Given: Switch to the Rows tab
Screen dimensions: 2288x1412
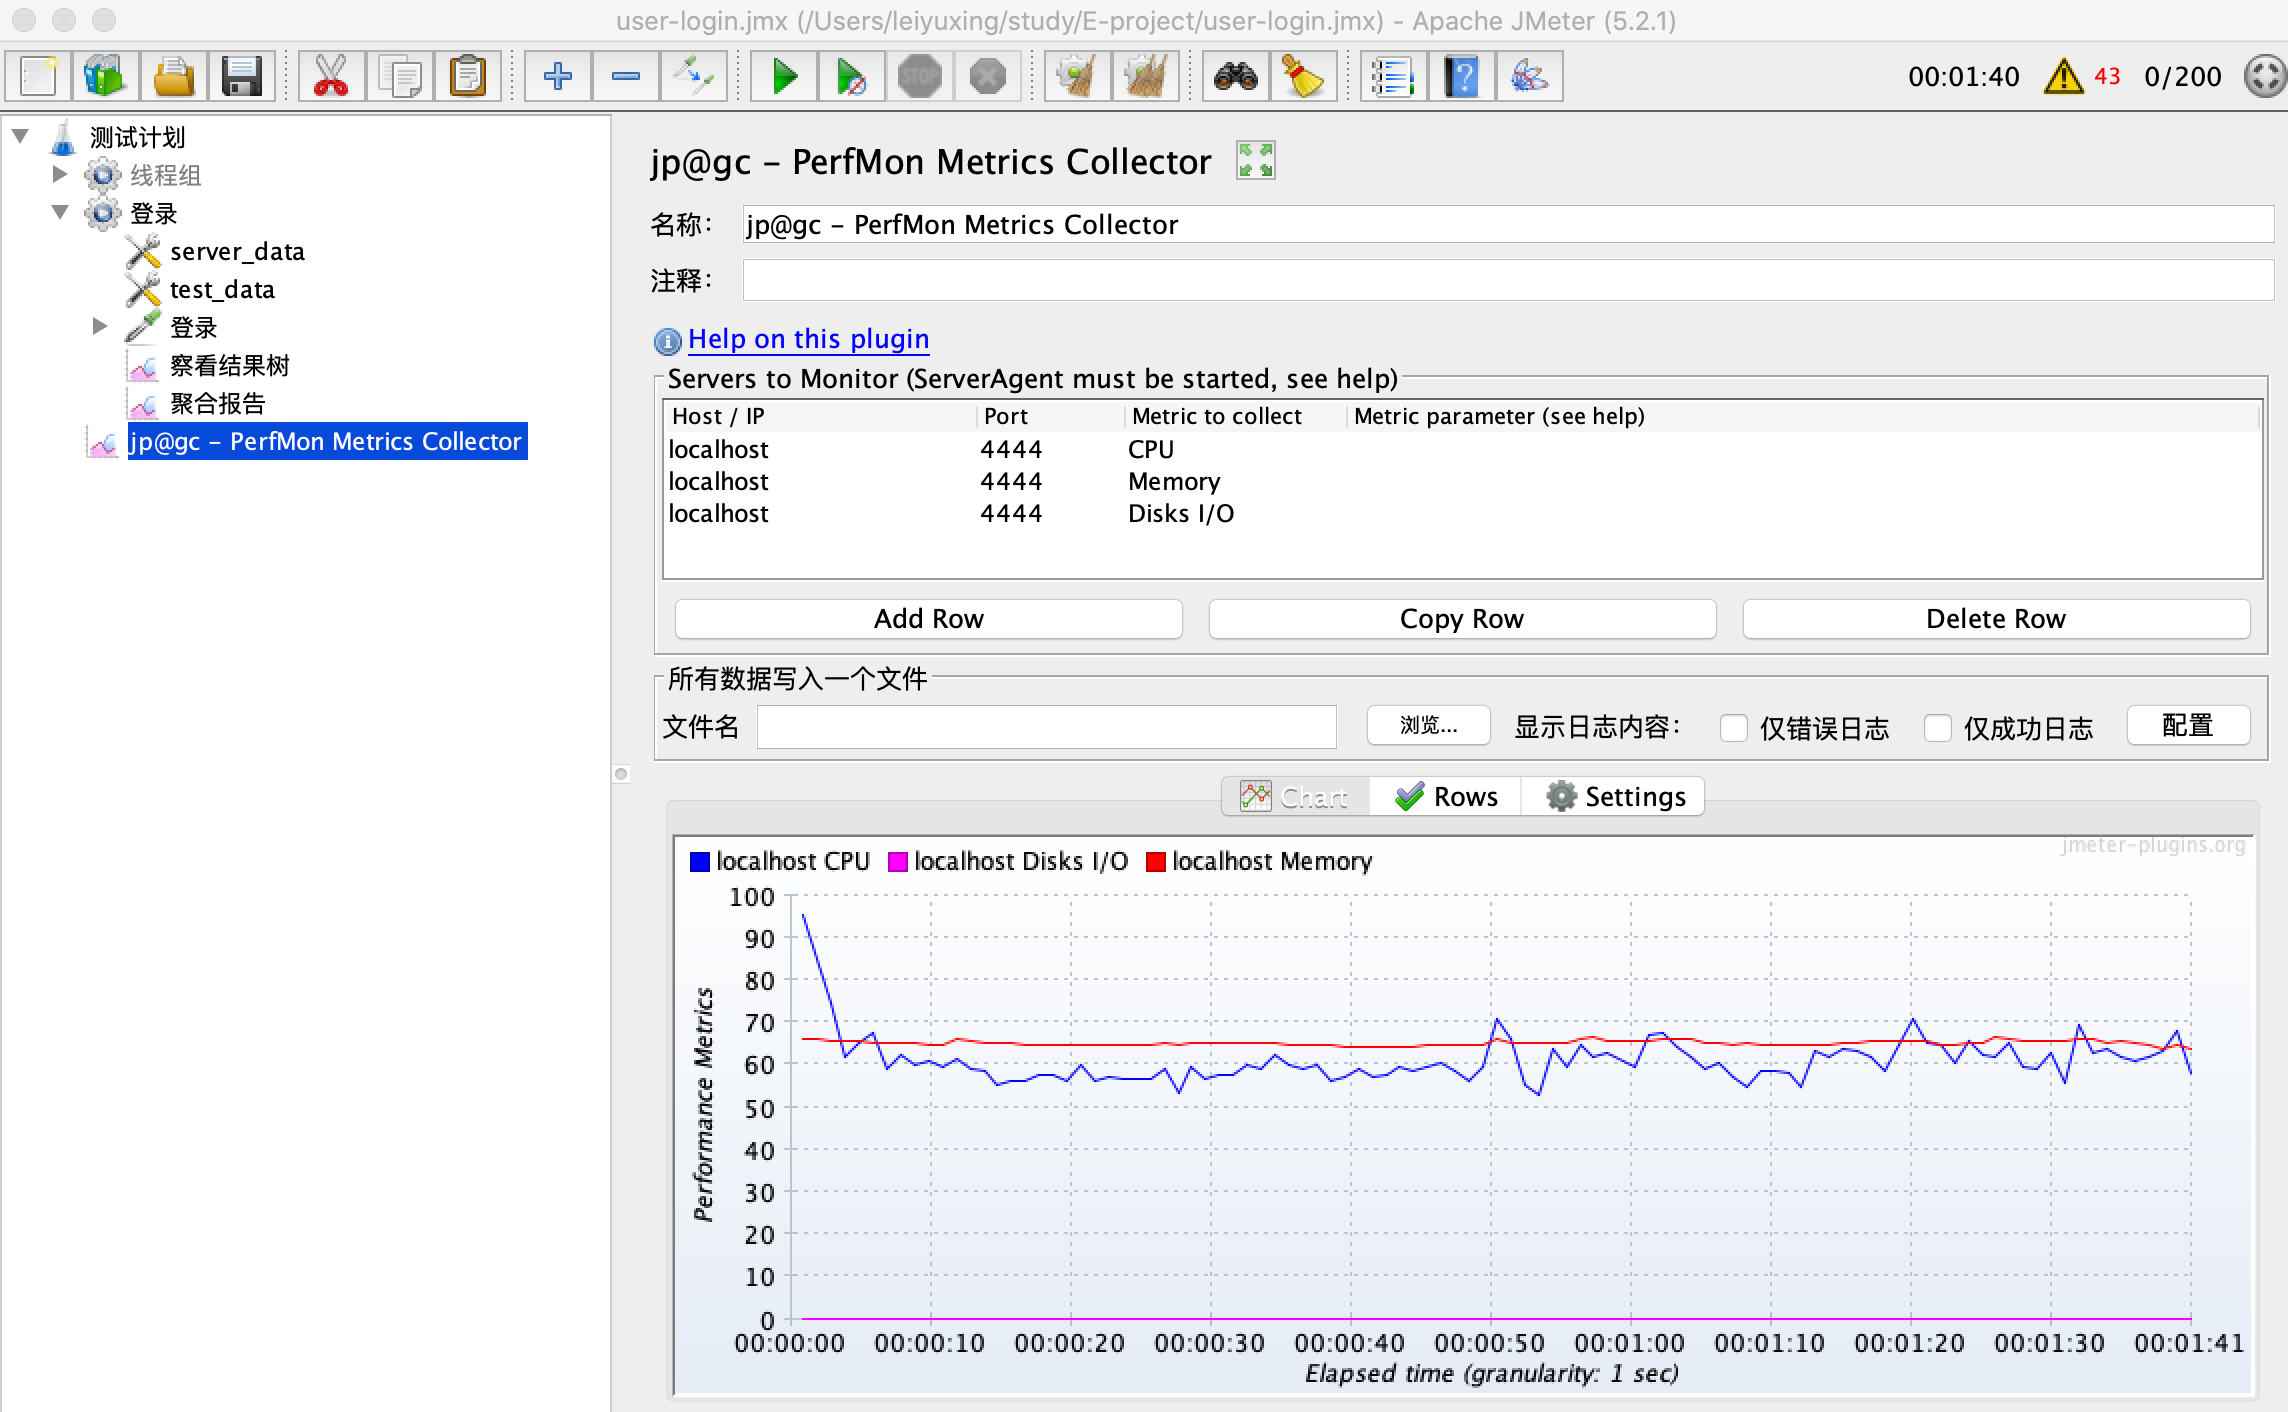Looking at the screenshot, I should [x=1446, y=797].
